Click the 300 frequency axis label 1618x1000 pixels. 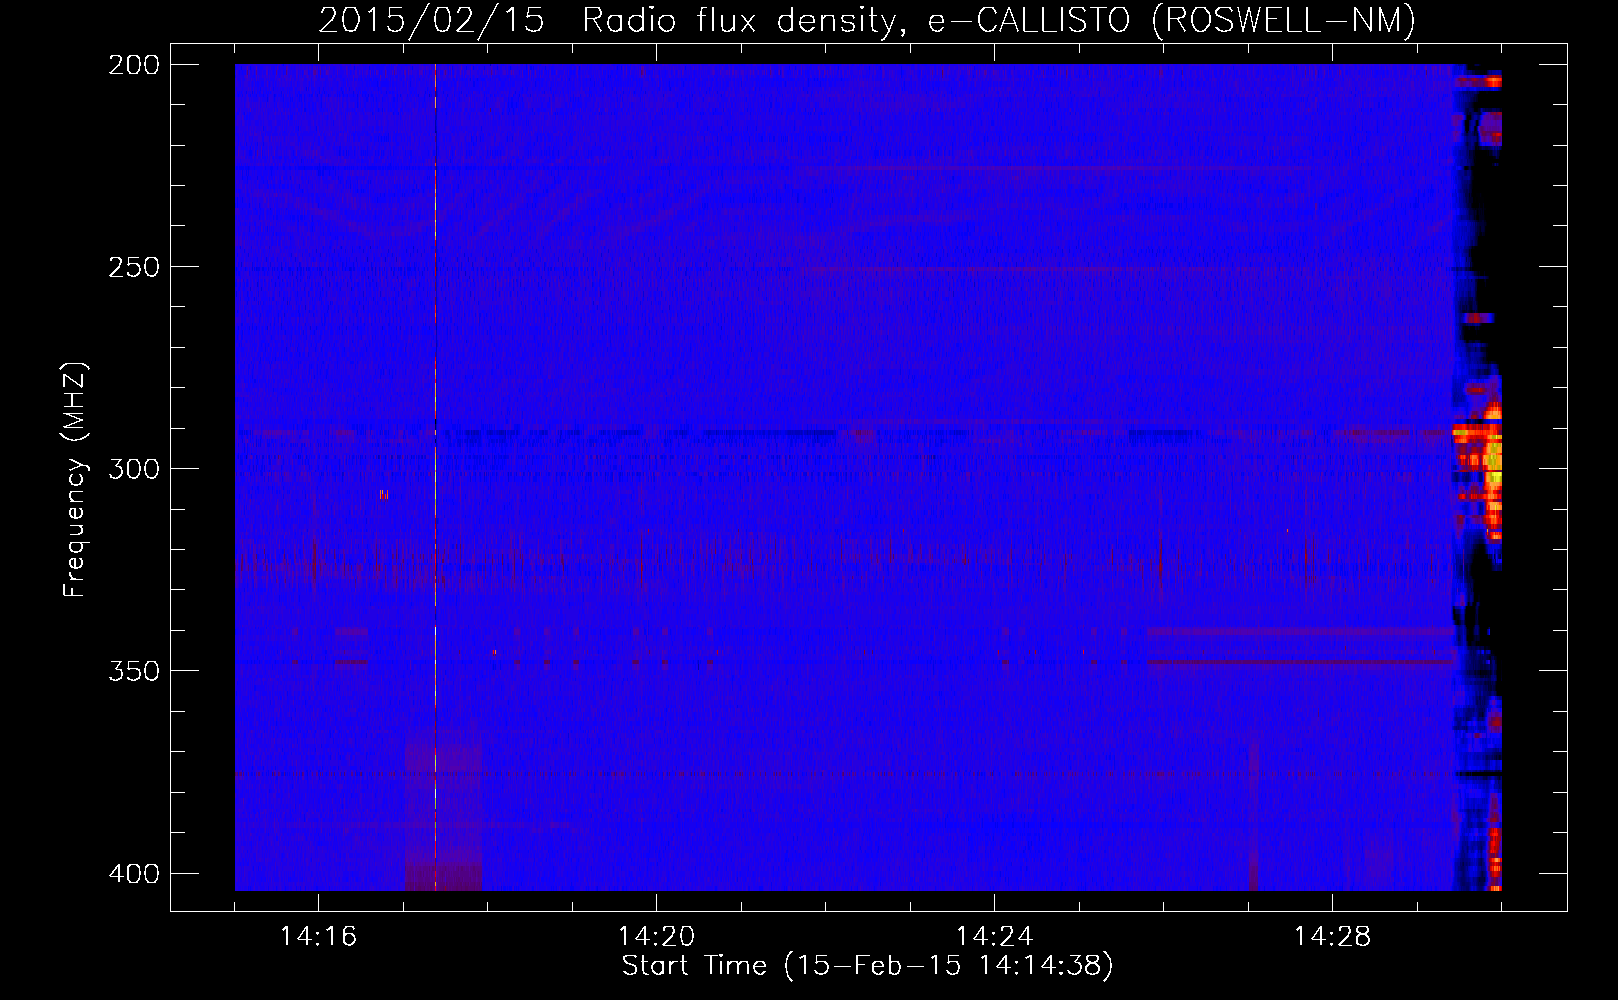pyautogui.click(x=133, y=469)
